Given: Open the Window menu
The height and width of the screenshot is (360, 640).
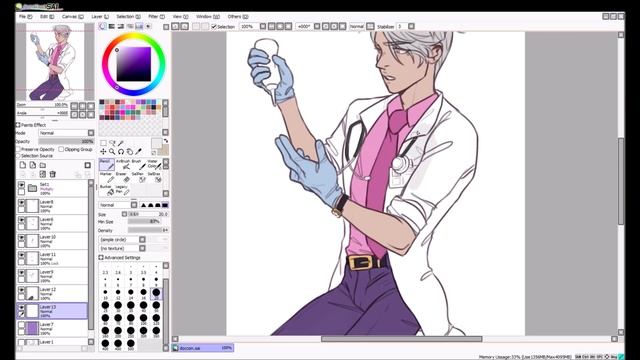Looking at the screenshot, I should [x=208, y=17].
